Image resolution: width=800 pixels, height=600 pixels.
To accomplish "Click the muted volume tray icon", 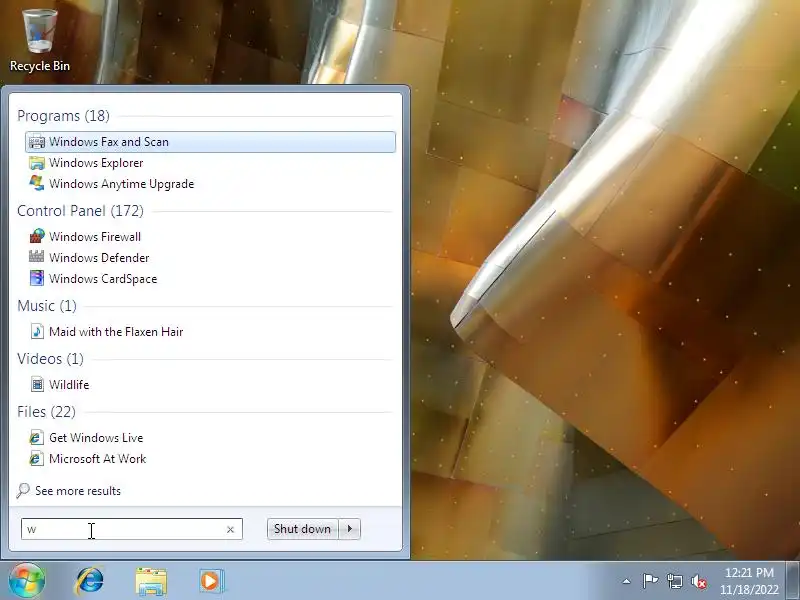I will click(x=698, y=581).
